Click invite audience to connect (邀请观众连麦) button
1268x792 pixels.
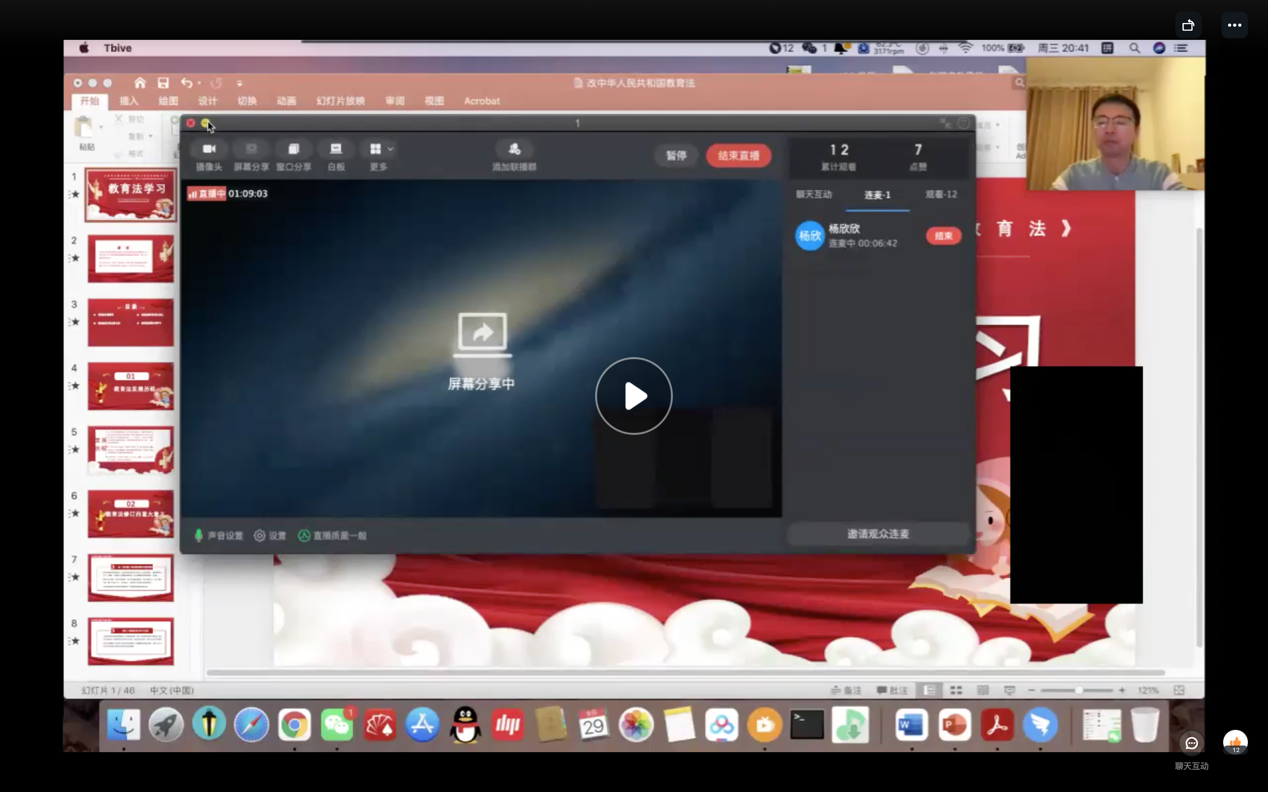click(878, 534)
